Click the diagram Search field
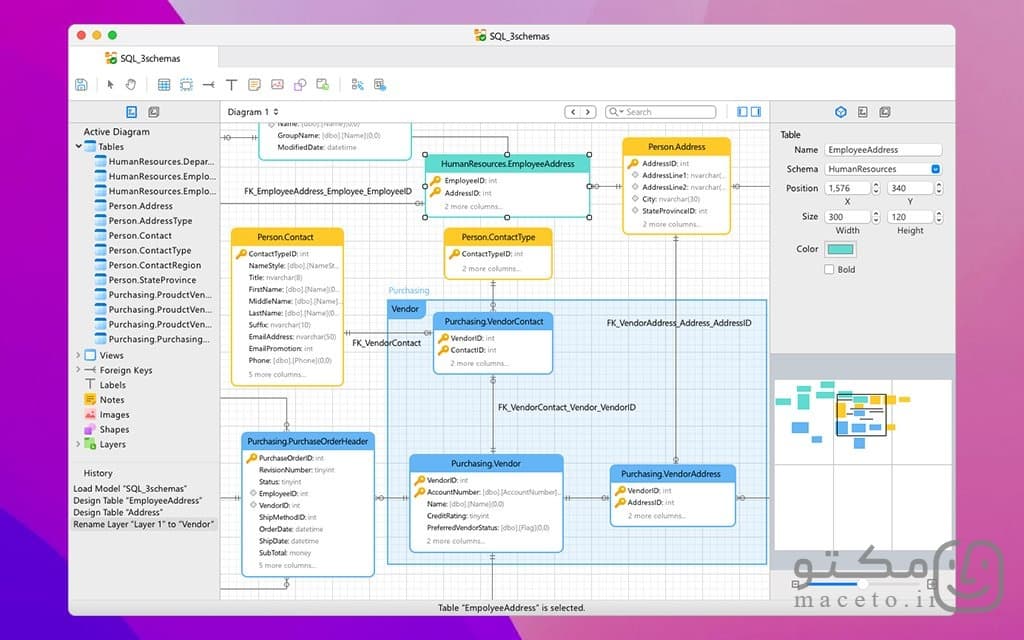Screen dimensions: 1024x640 [x=660, y=112]
